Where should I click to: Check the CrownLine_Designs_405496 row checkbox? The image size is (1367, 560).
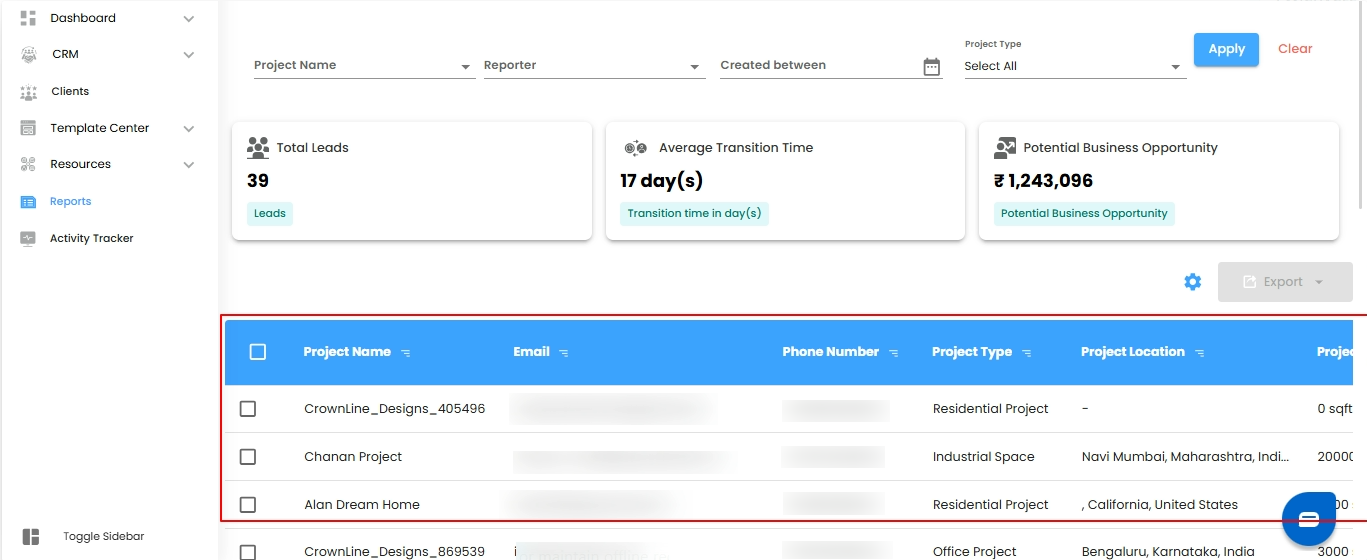click(x=248, y=409)
